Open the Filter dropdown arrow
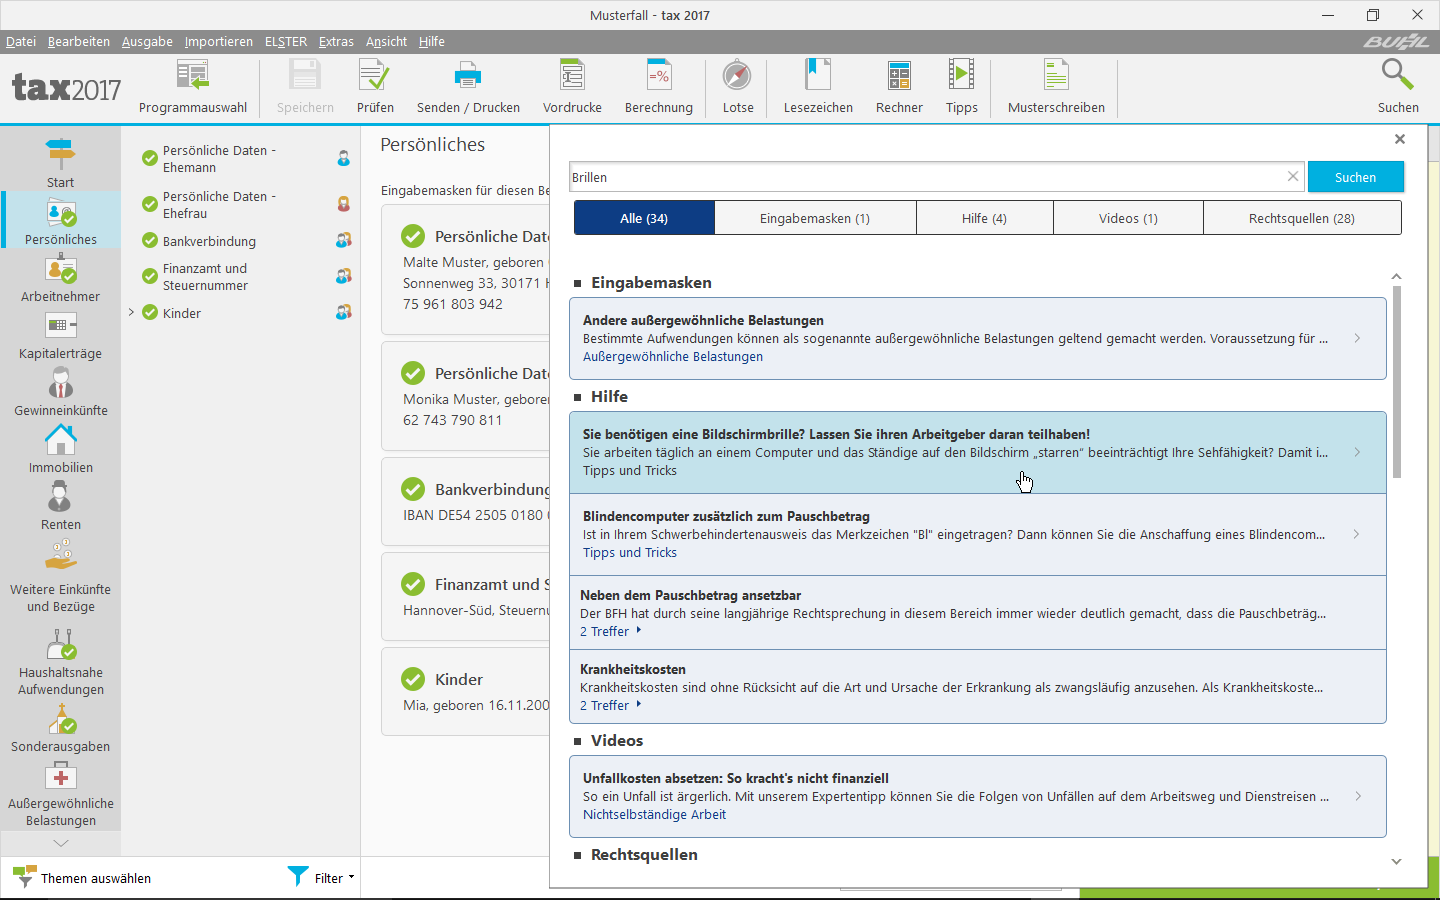 click(x=352, y=877)
